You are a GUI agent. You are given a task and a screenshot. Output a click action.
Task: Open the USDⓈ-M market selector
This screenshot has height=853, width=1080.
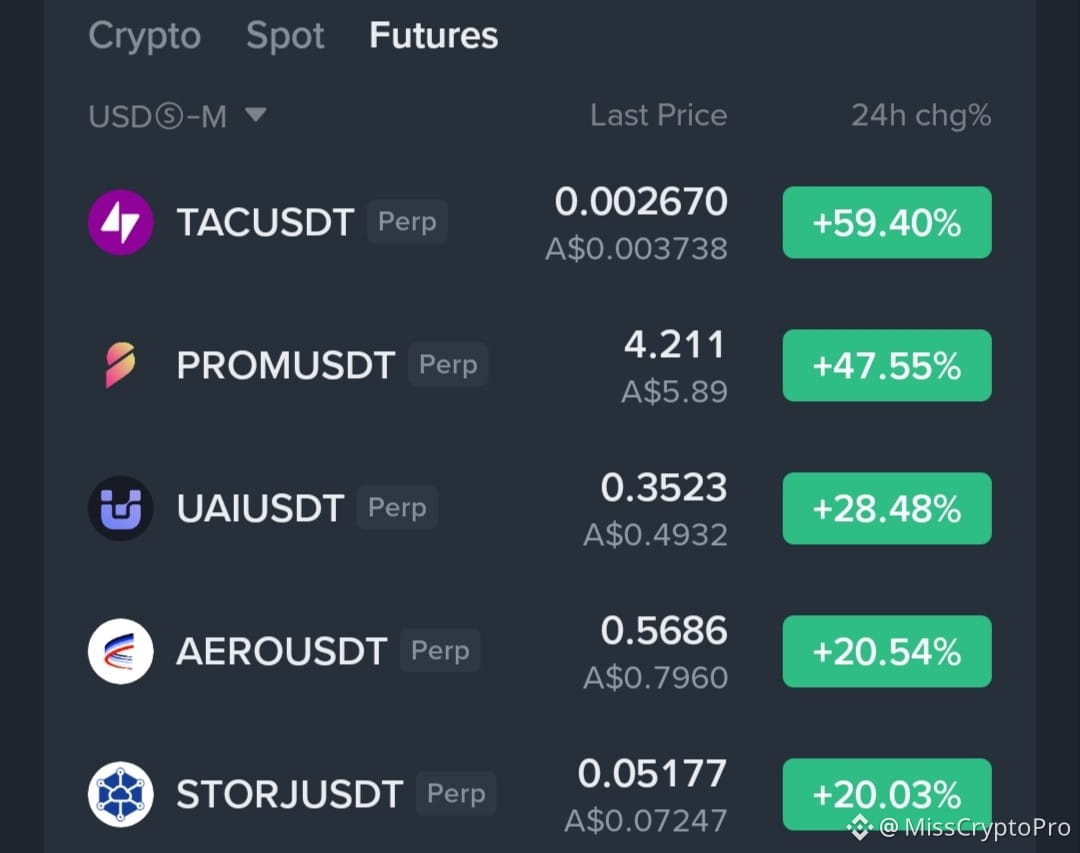tap(178, 116)
